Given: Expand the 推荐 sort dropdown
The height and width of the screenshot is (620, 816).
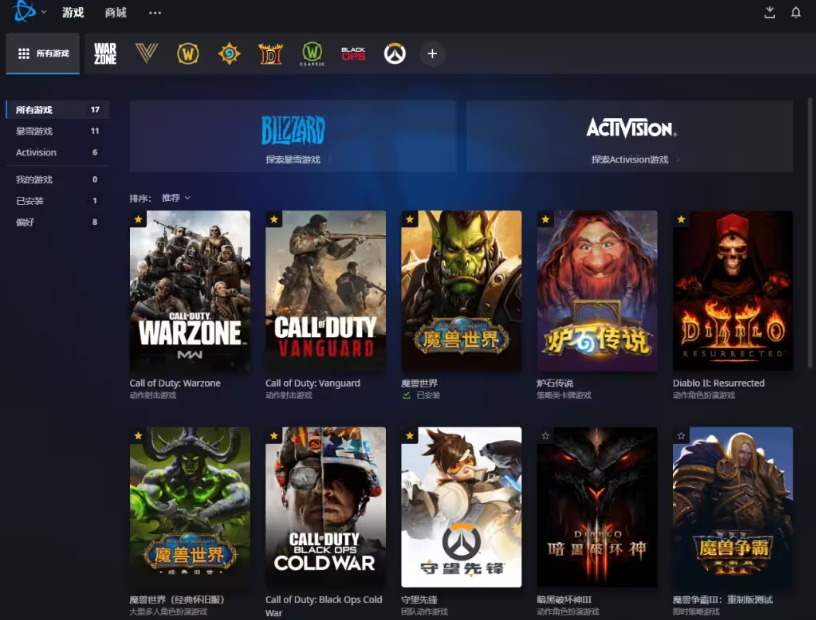Looking at the screenshot, I should coord(176,198).
